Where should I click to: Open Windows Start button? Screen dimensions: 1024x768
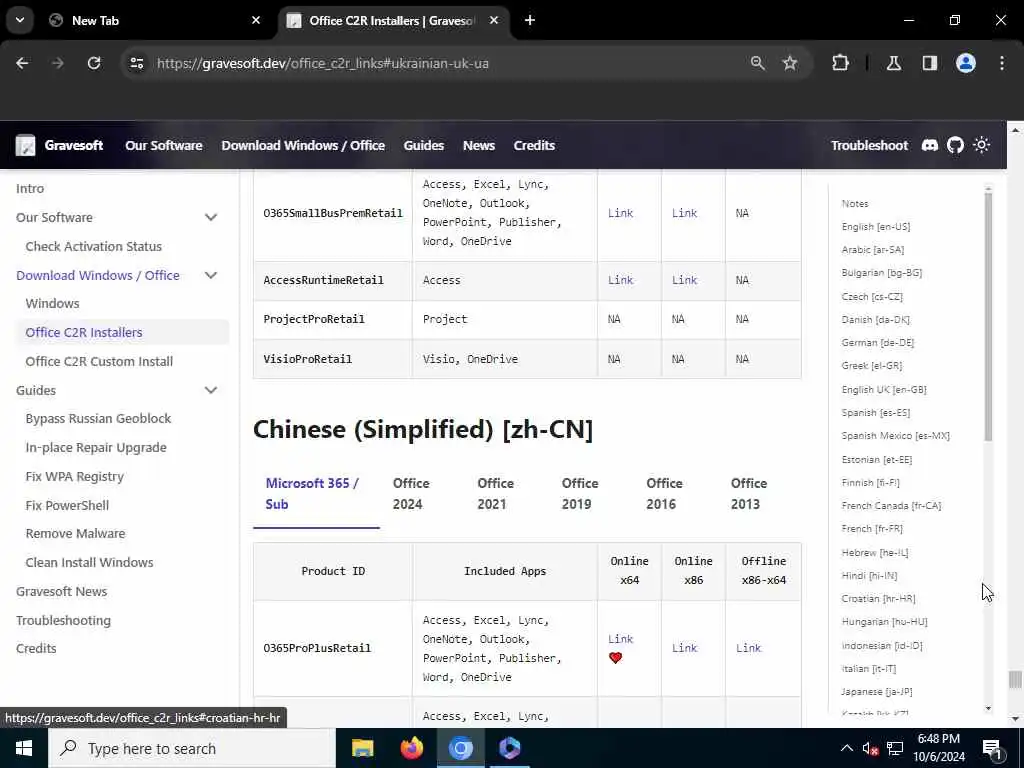coord(24,748)
